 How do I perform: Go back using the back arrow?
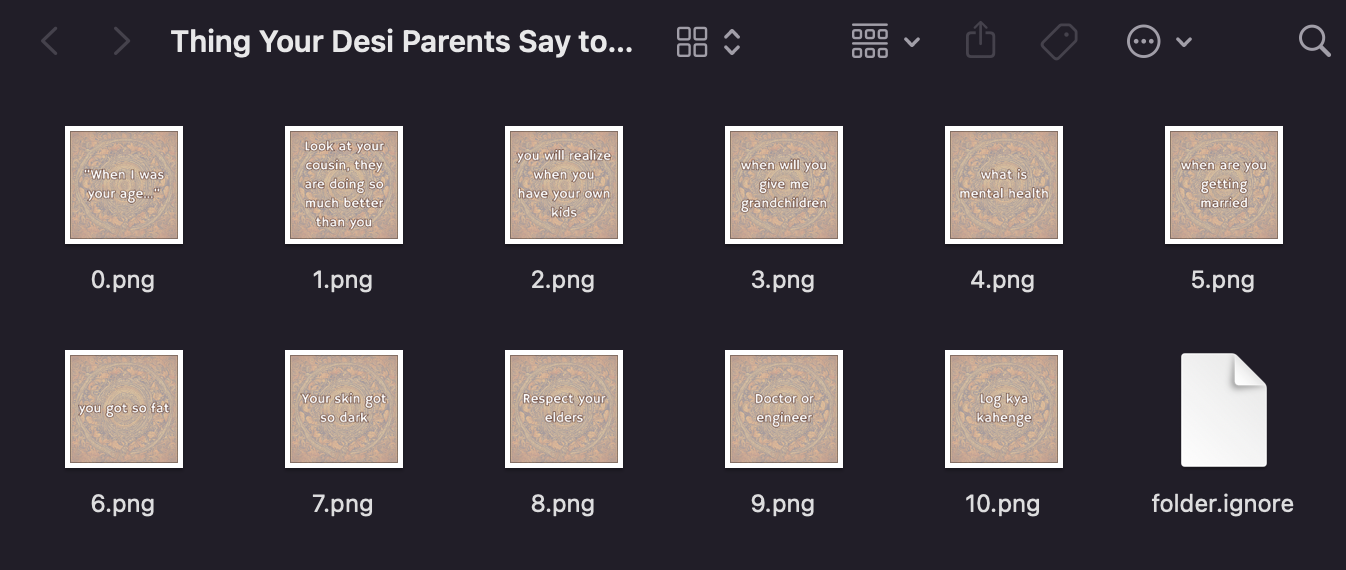point(49,41)
